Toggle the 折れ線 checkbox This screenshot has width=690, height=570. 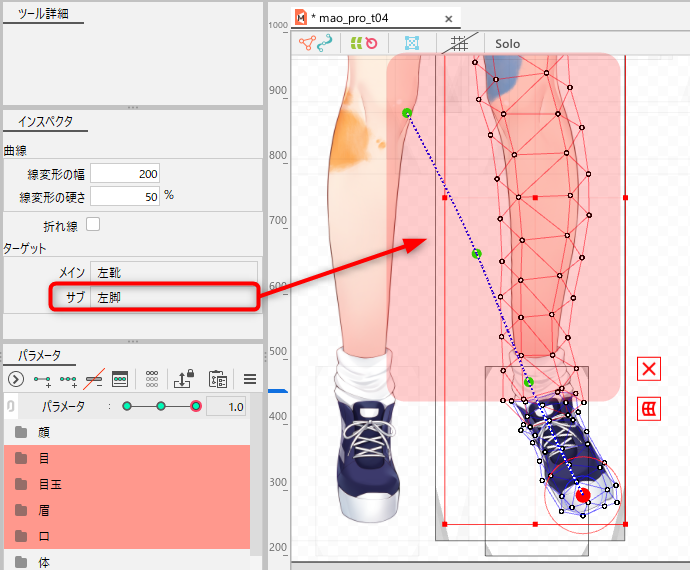coord(93,224)
